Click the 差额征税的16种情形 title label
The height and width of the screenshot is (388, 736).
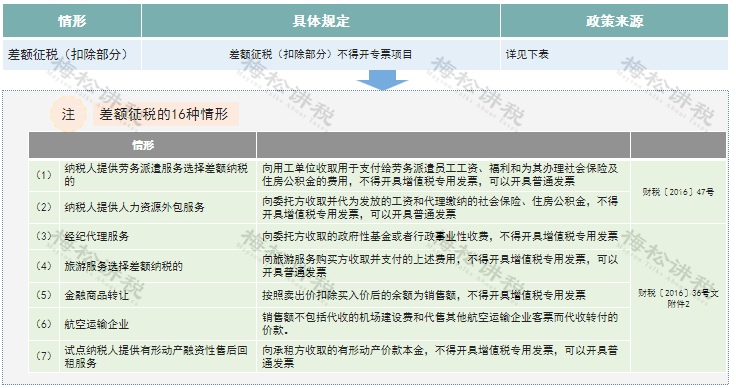(164, 114)
